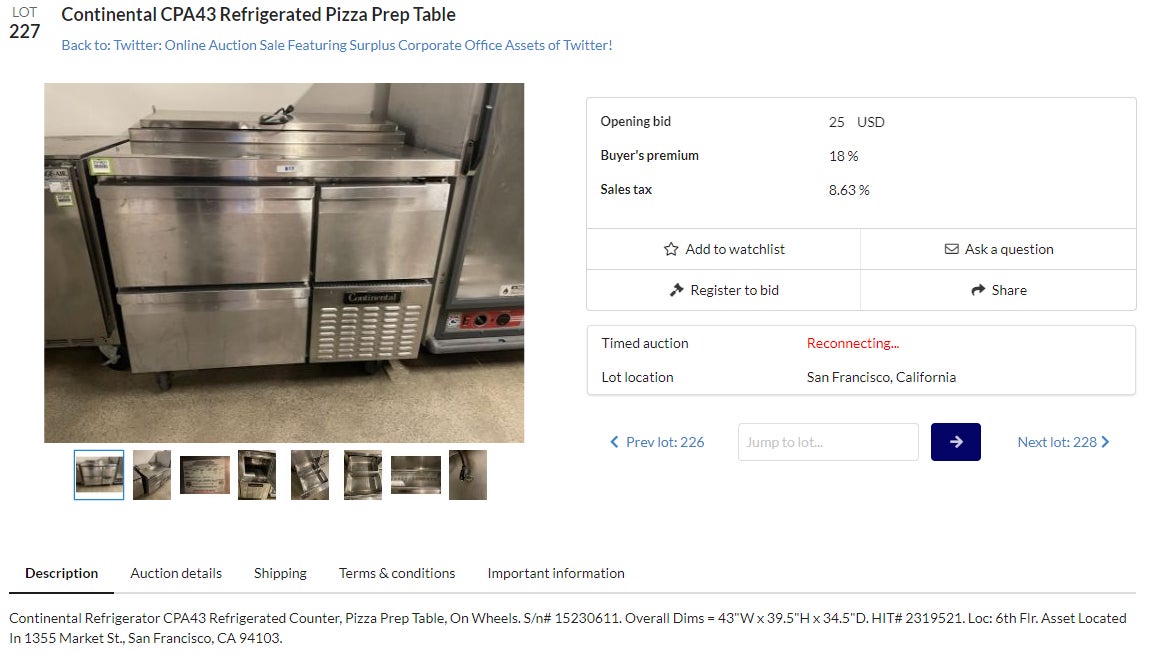The height and width of the screenshot is (654, 1171).
Task: Select the first prep table thumbnail
Action: click(x=99, y=475)
